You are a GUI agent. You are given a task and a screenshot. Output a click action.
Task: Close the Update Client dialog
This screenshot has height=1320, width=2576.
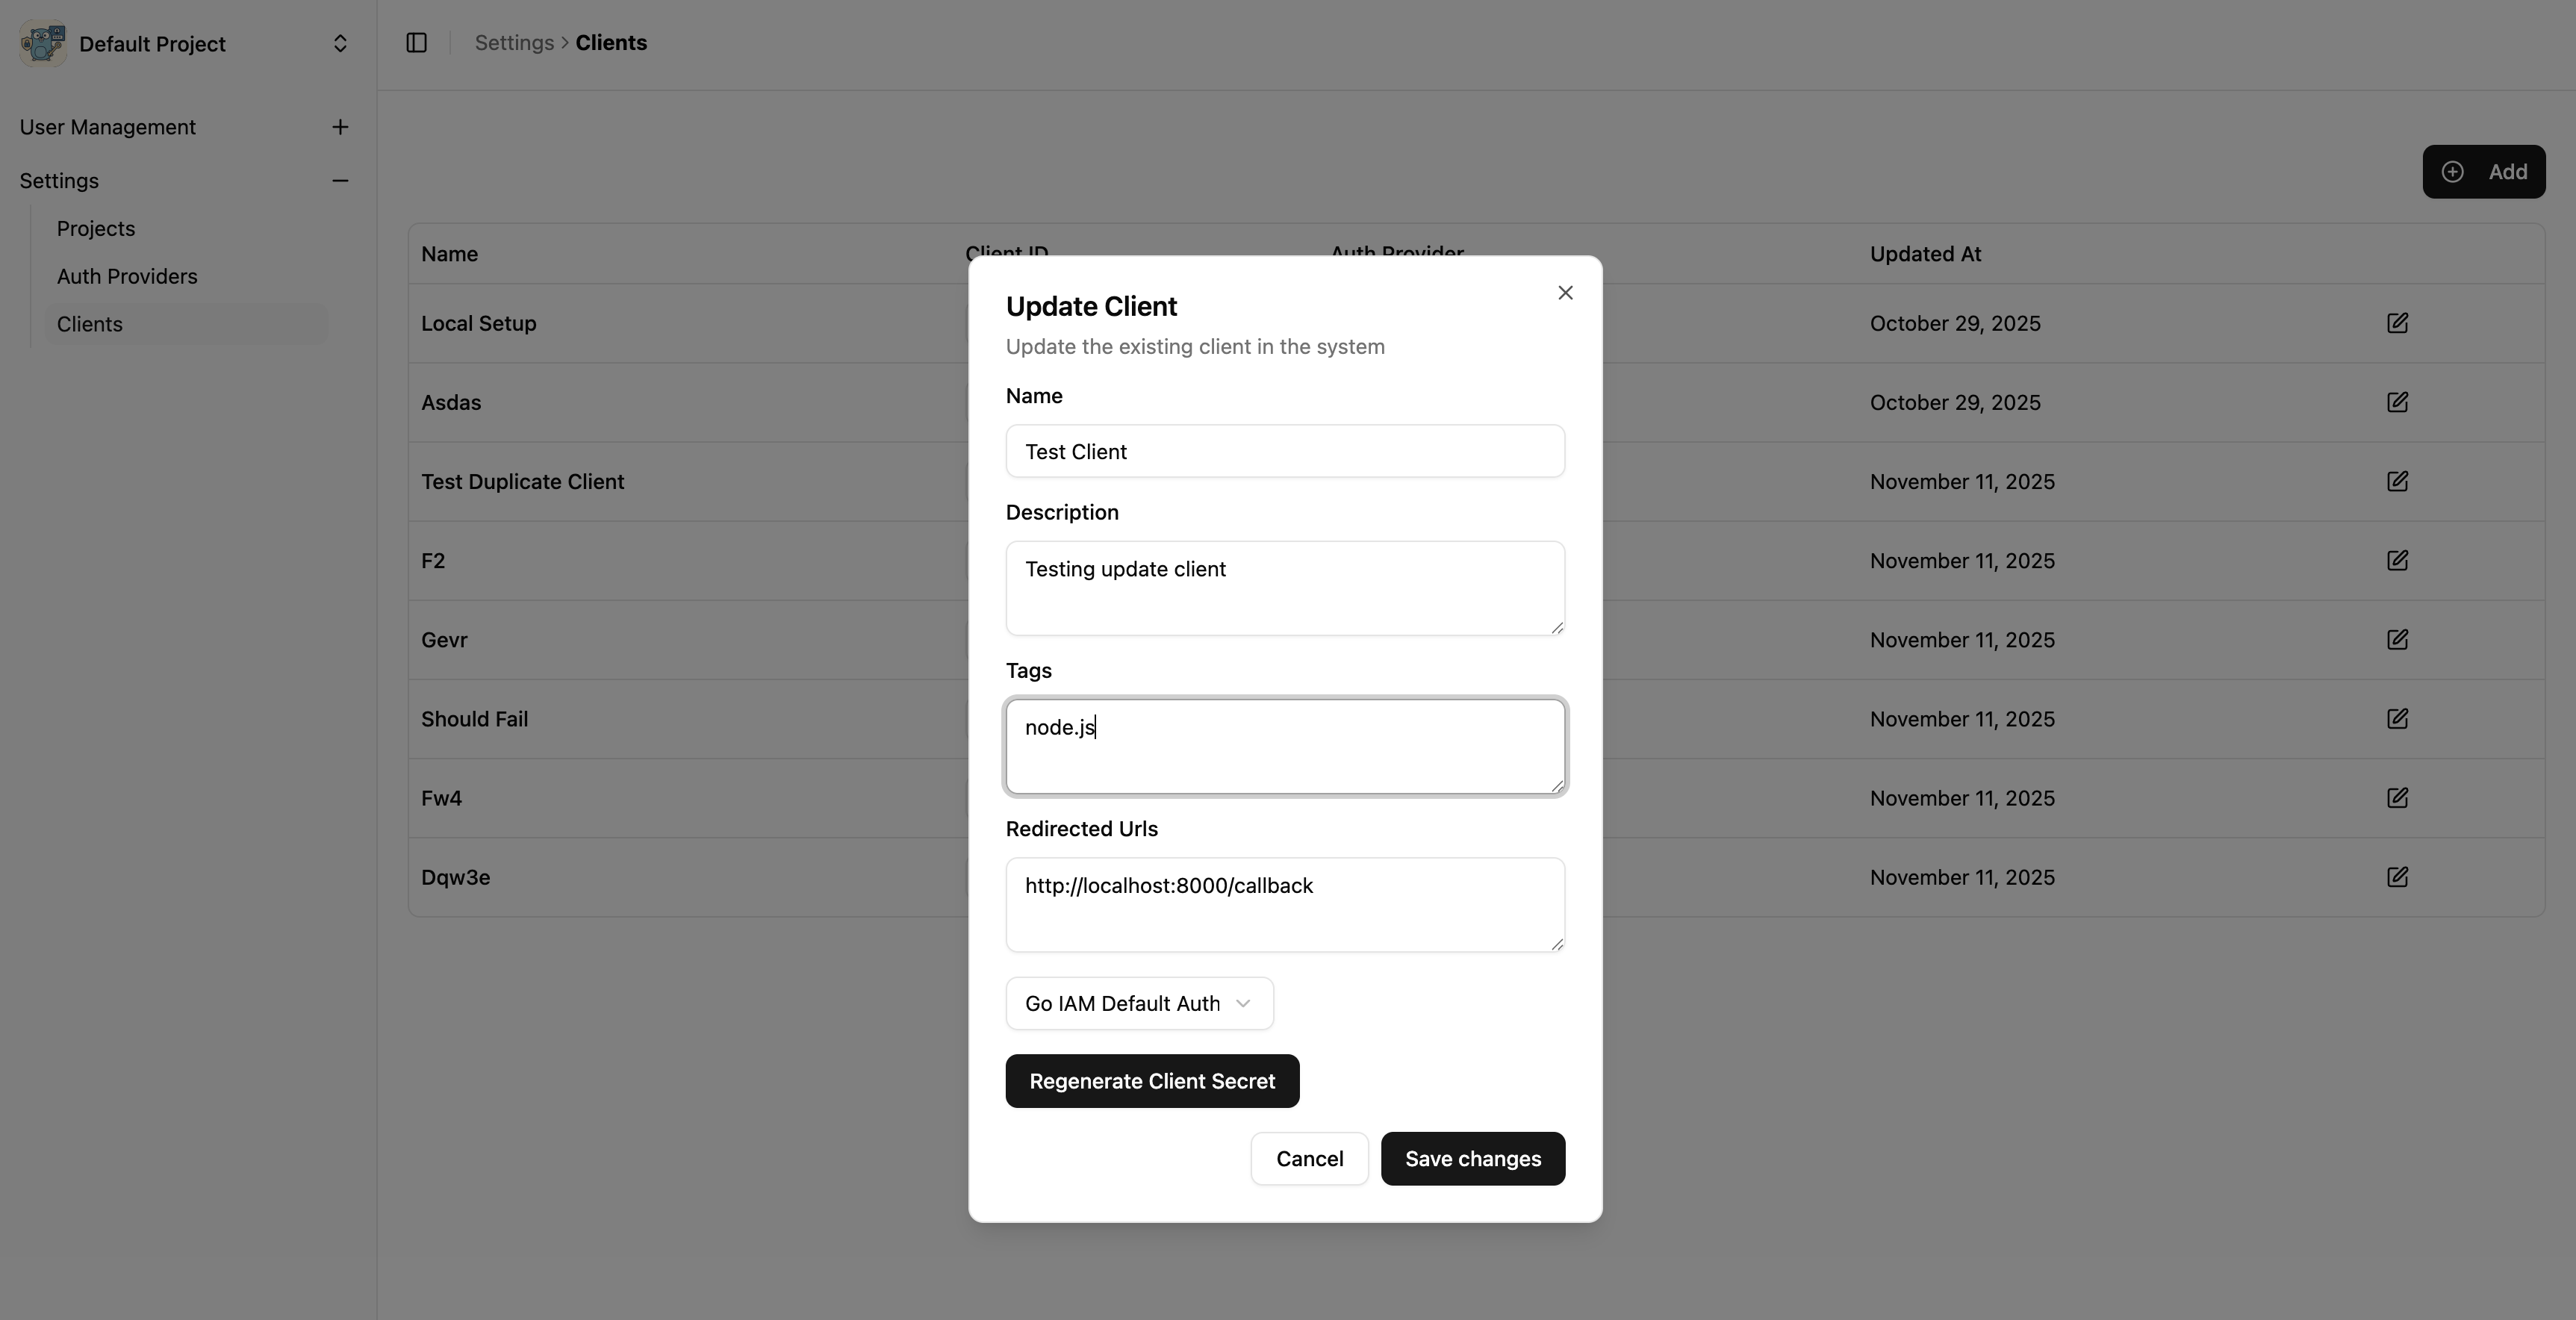[1565, 292]
